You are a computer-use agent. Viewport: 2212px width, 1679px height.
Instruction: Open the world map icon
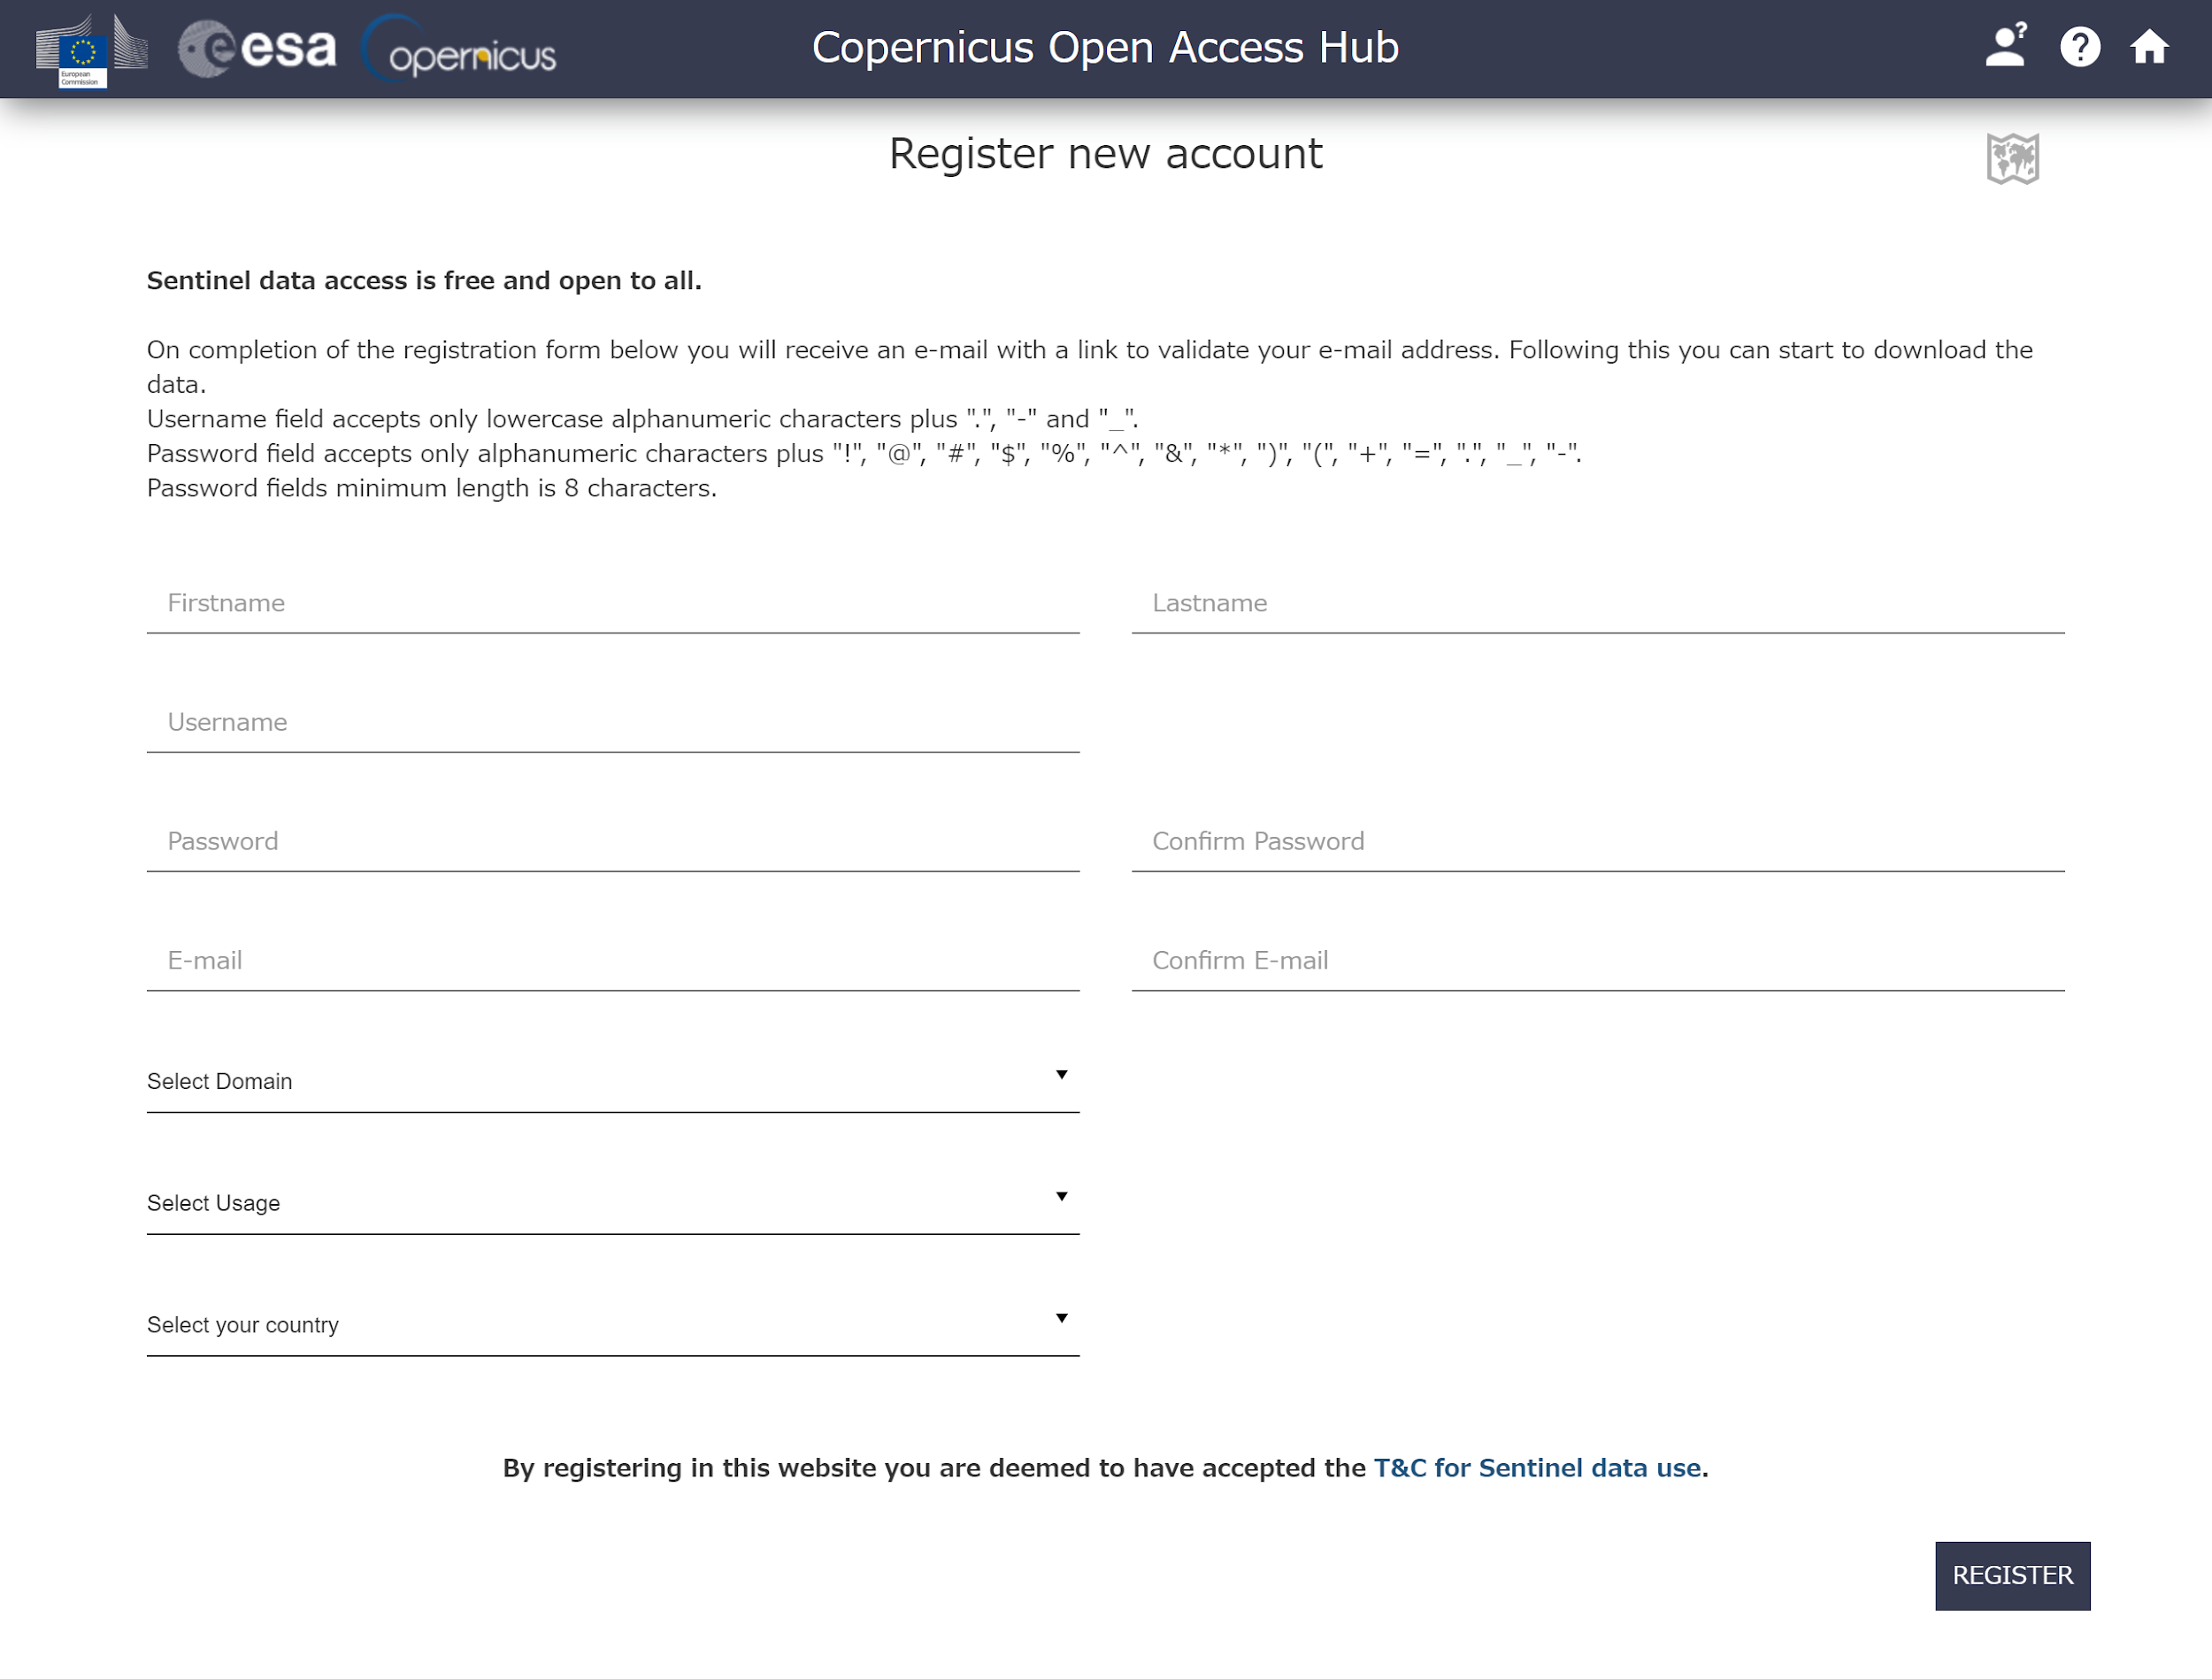pos(2012,158)
